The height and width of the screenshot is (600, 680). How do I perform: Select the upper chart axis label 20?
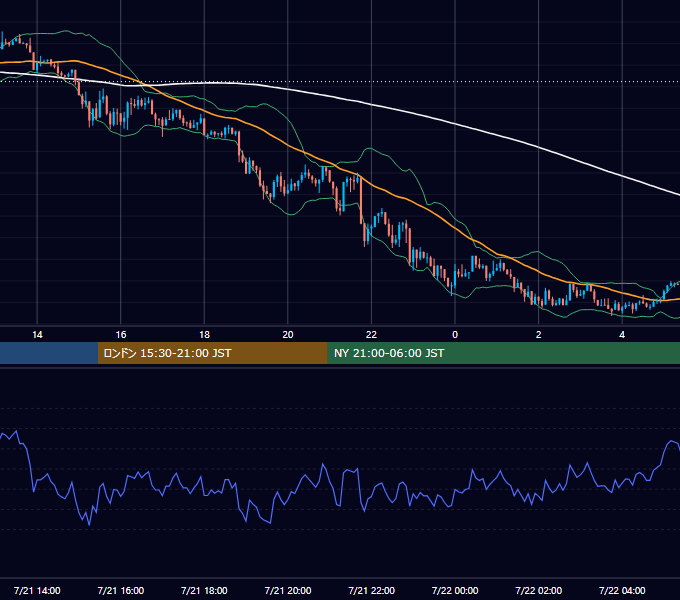[x=288, y=335]
